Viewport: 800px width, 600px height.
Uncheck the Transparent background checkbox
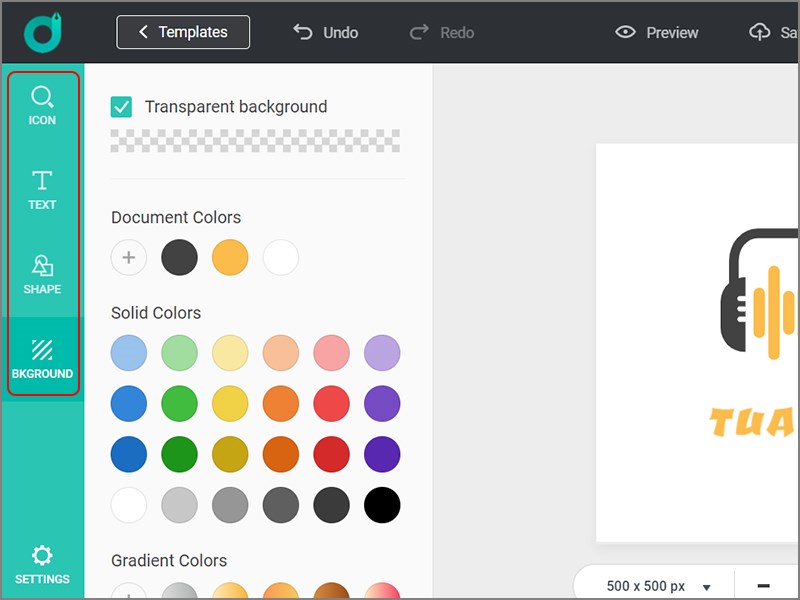point(122,107)
